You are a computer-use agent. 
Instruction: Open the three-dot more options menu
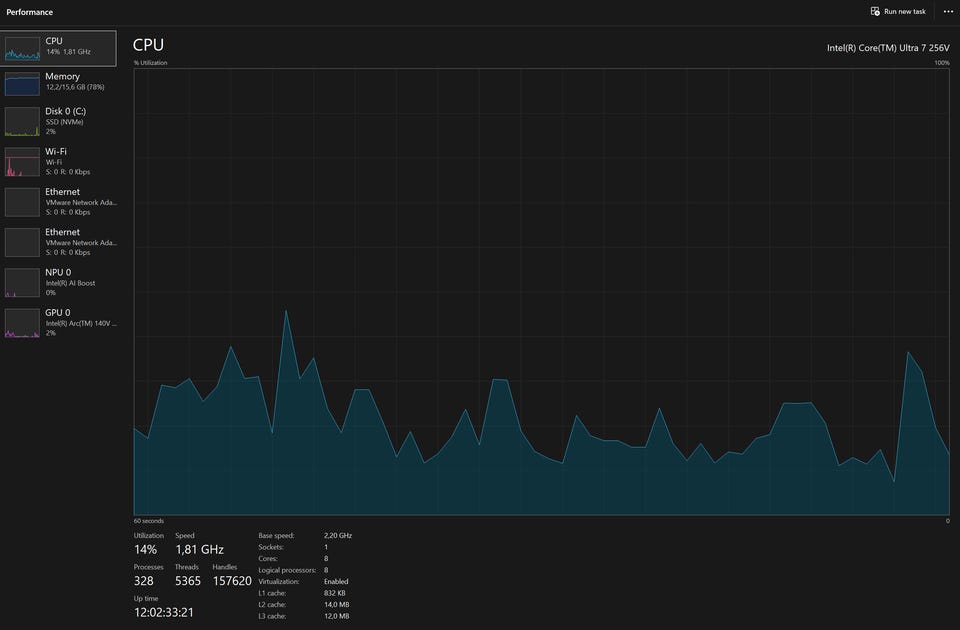click(948, 12)
